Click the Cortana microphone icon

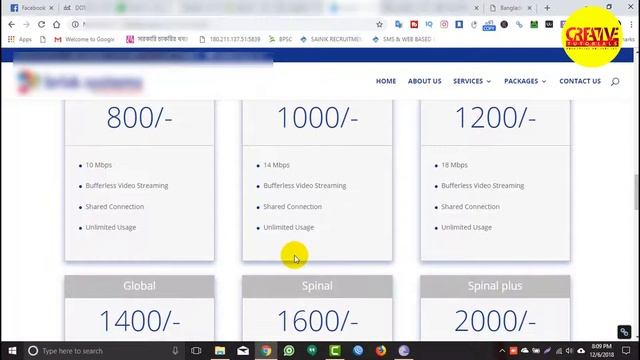click(x=175, y=351)
